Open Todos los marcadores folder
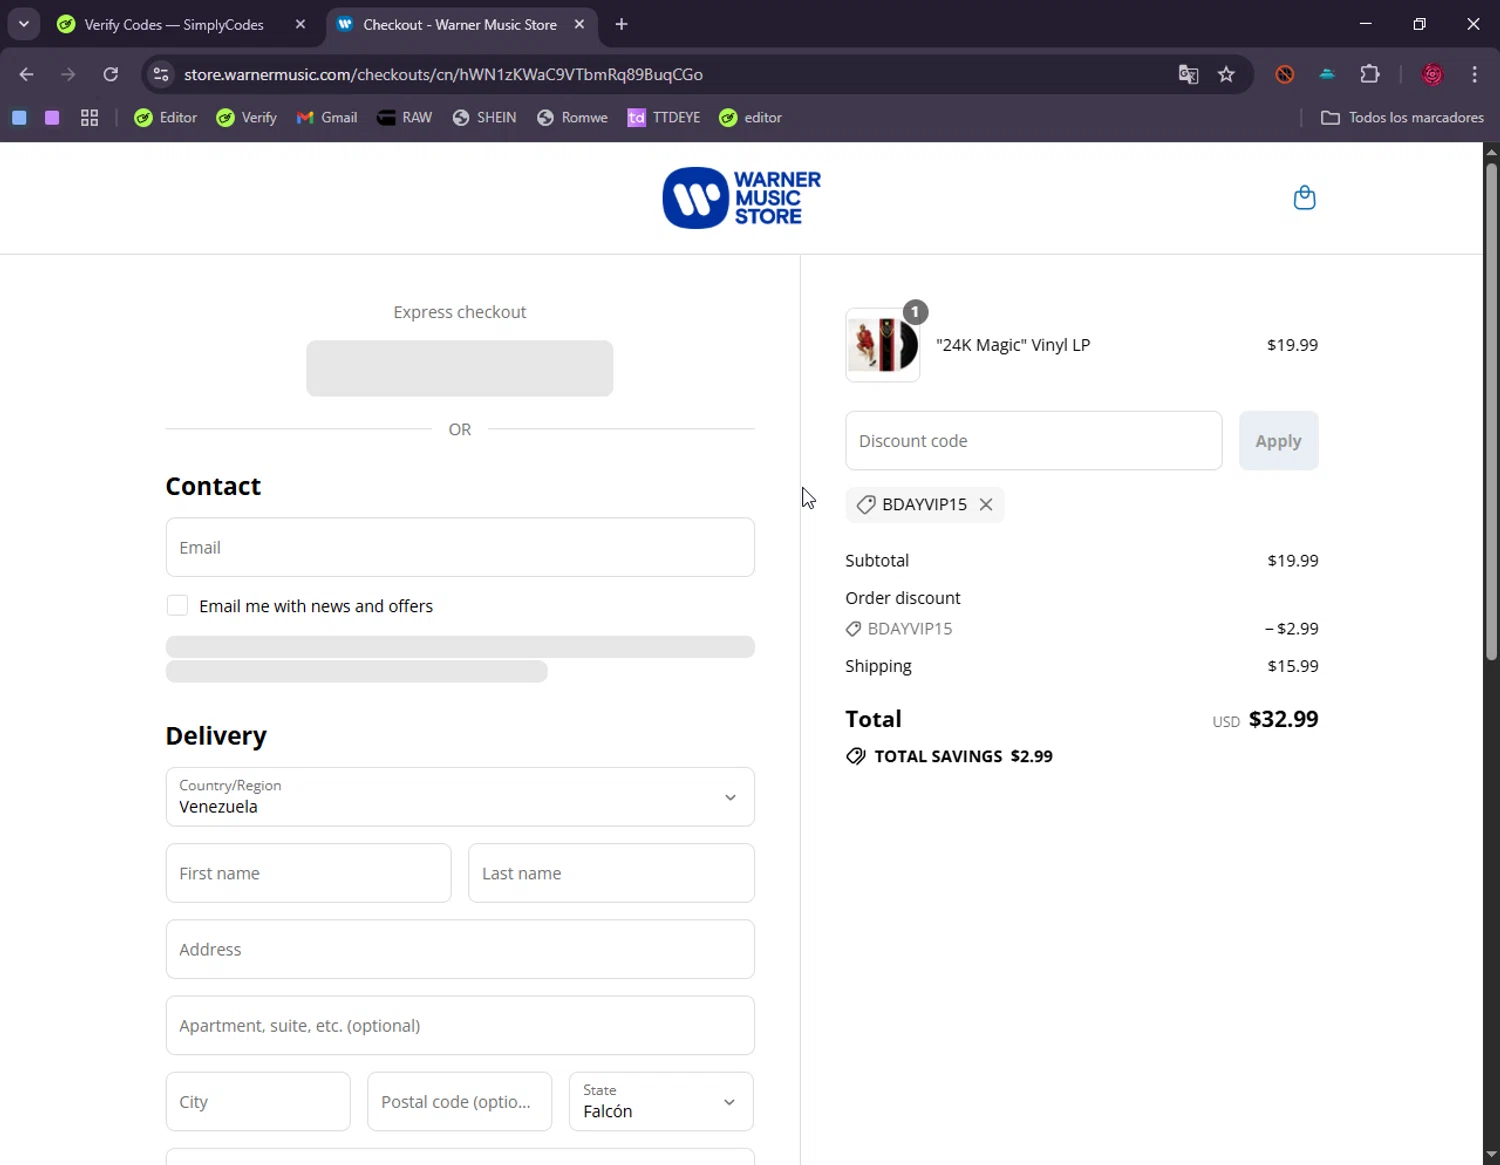This screenshot has width=1500, height=1165. [1402, 117]
